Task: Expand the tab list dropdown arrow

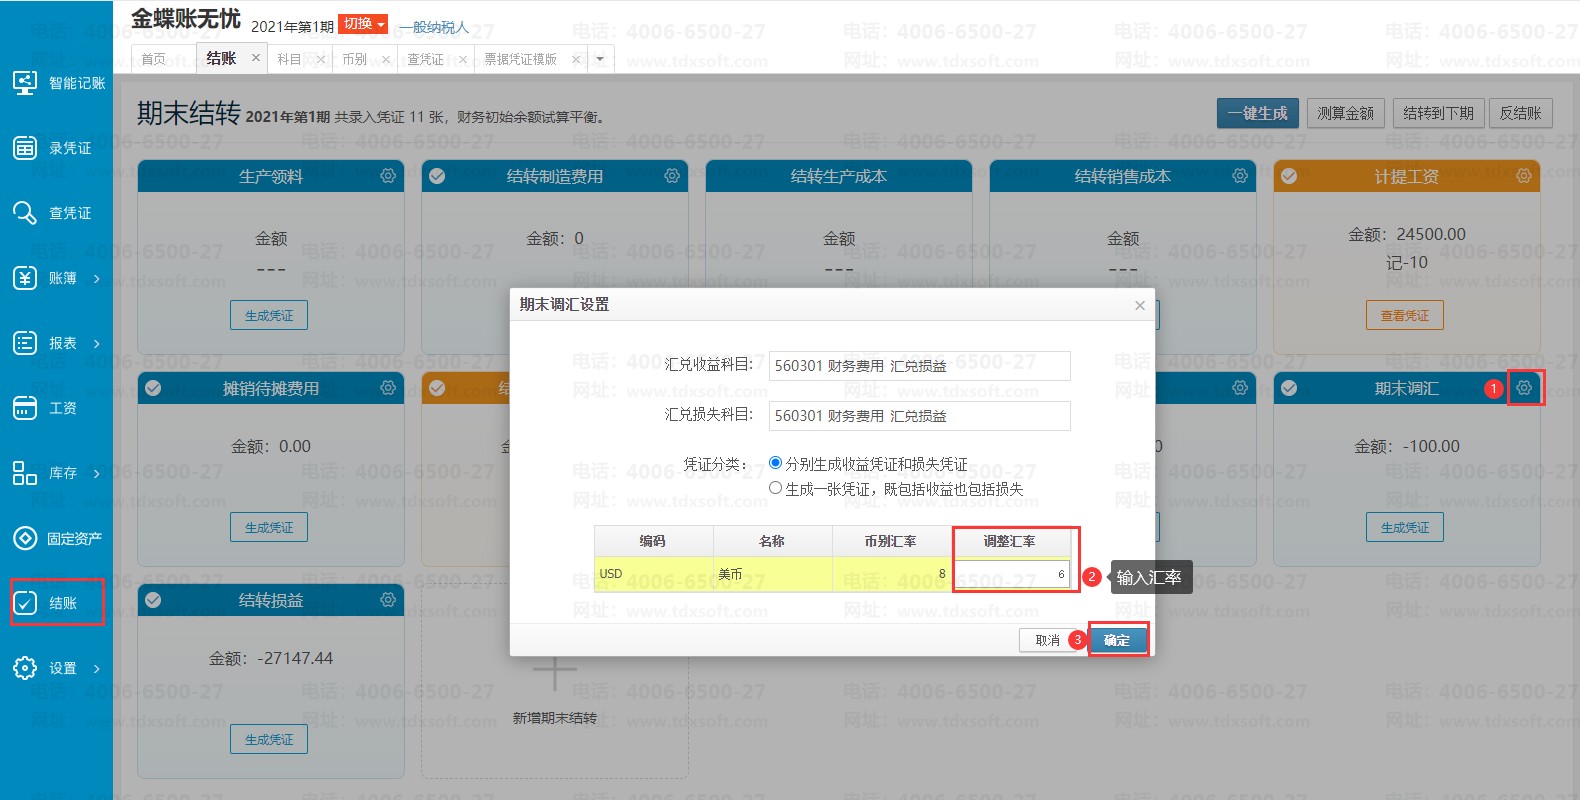Action: (600, 59)
